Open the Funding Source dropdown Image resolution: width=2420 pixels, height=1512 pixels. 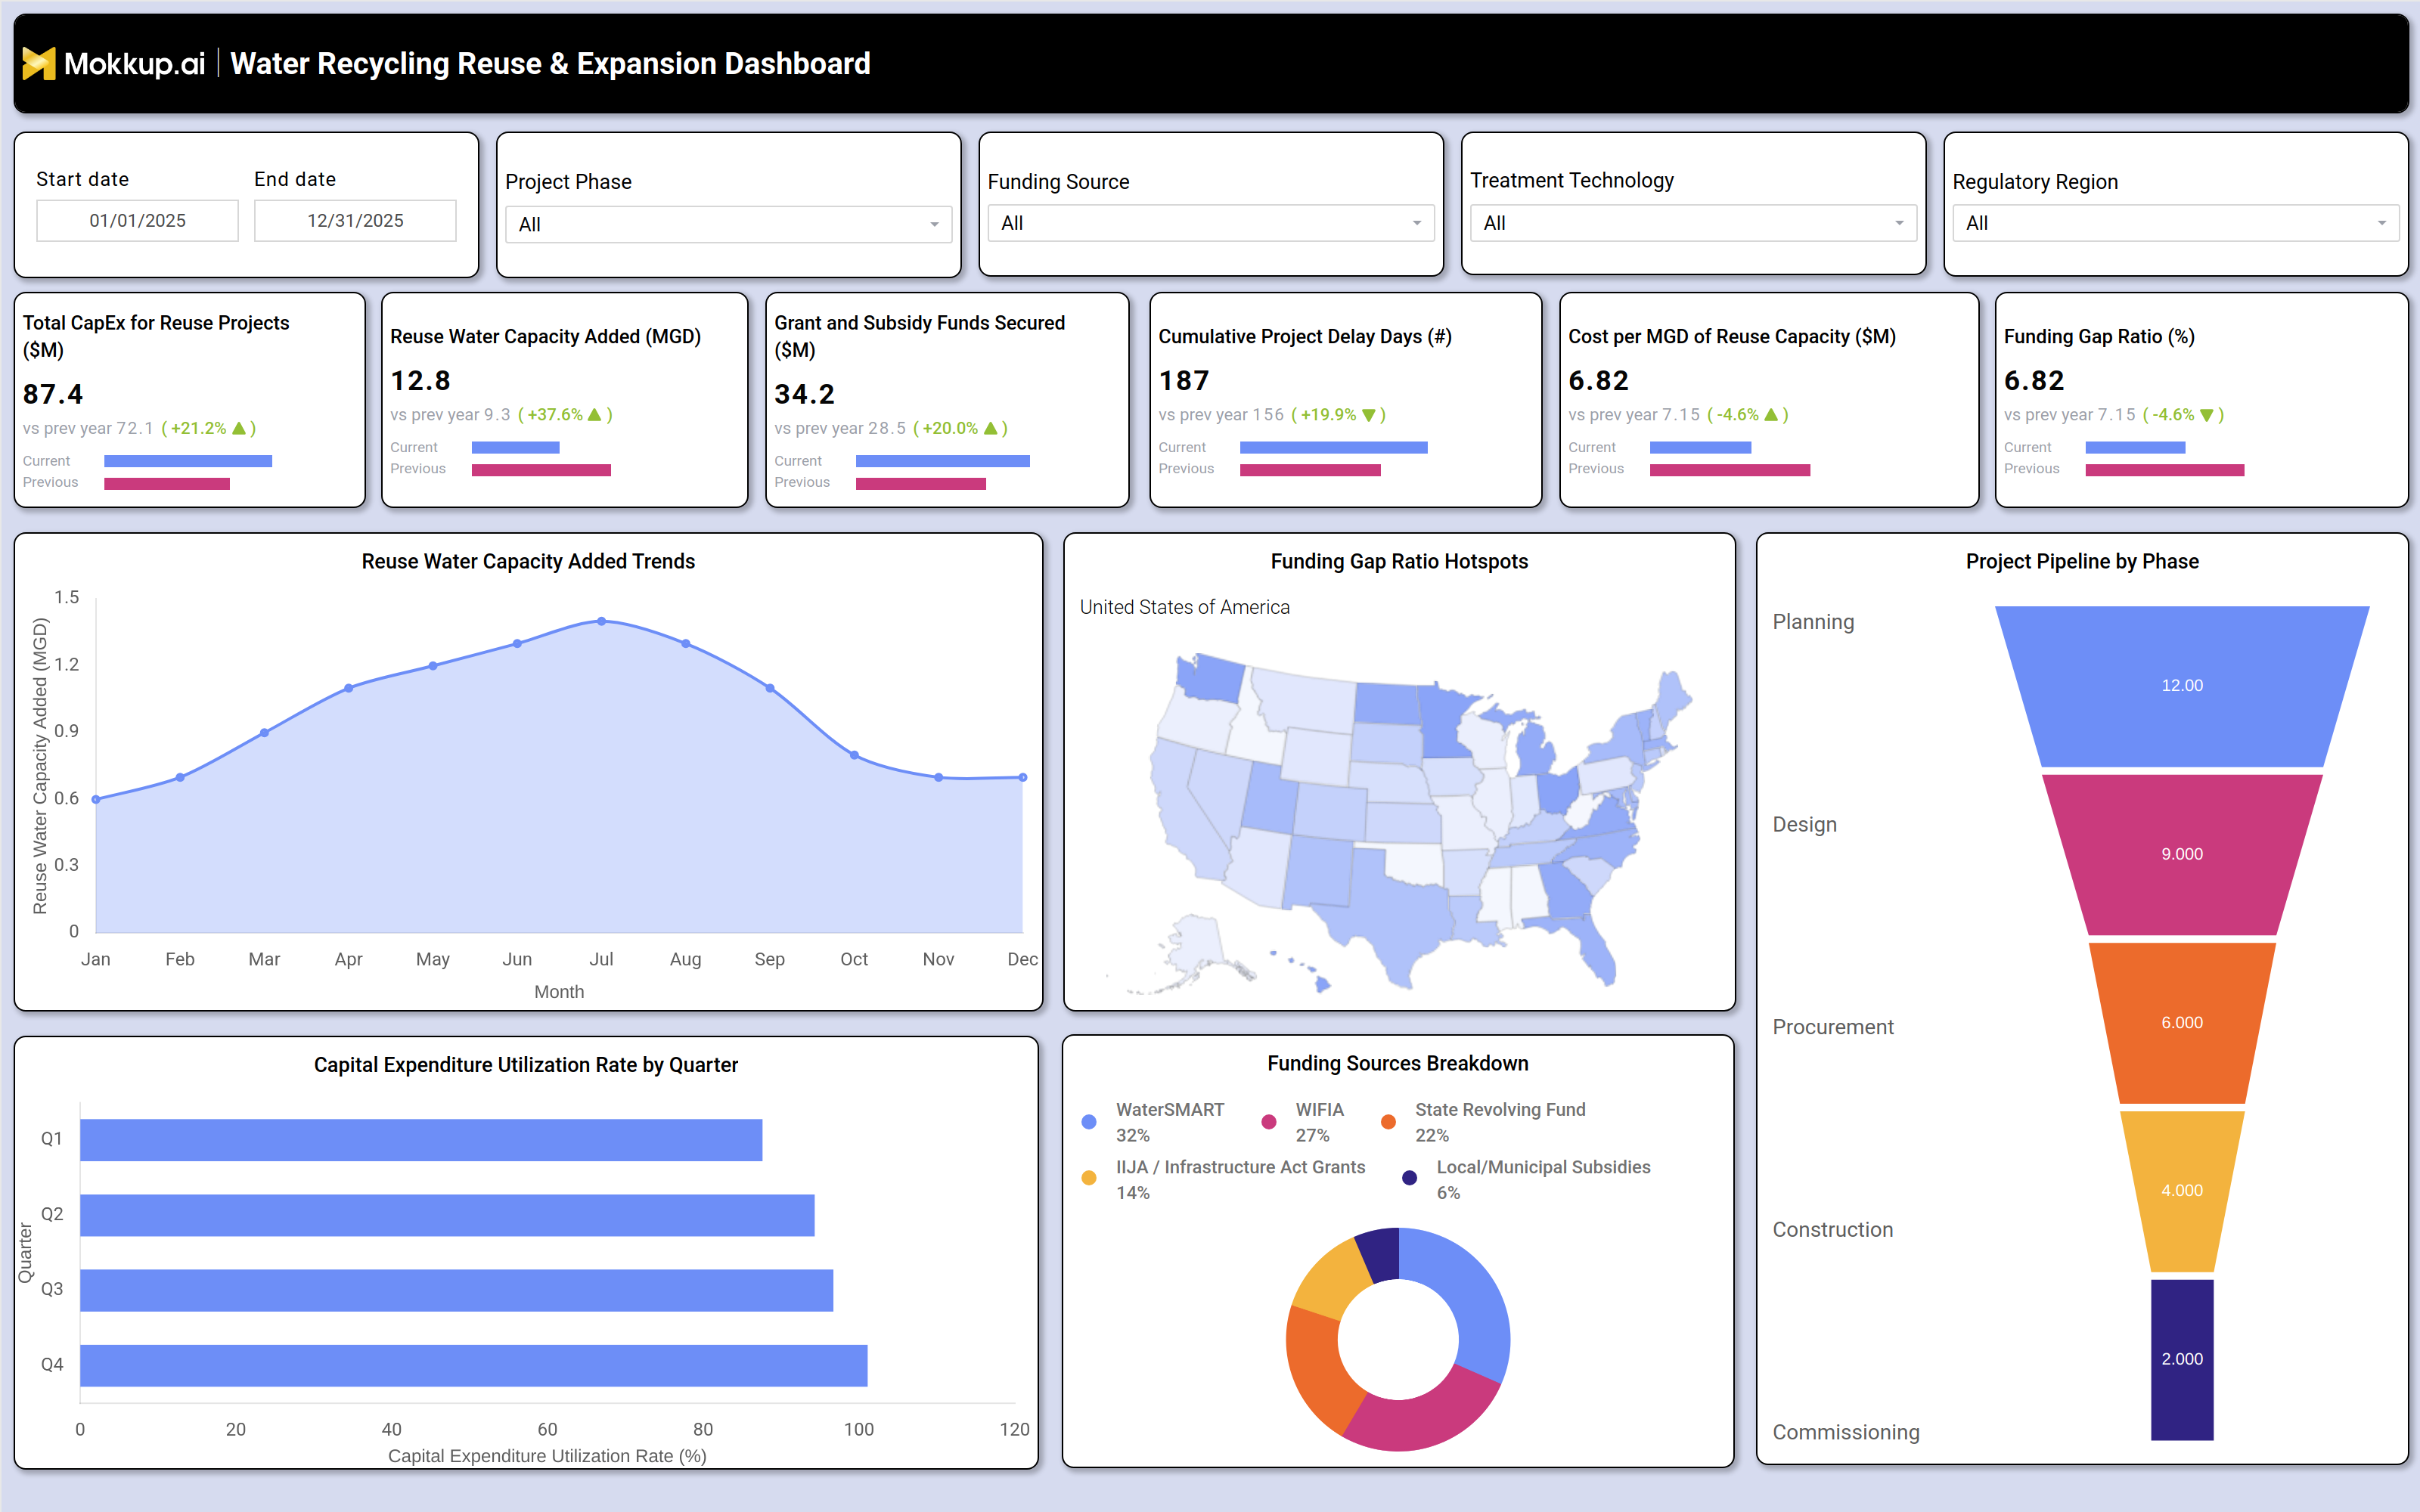point(1211,223)
